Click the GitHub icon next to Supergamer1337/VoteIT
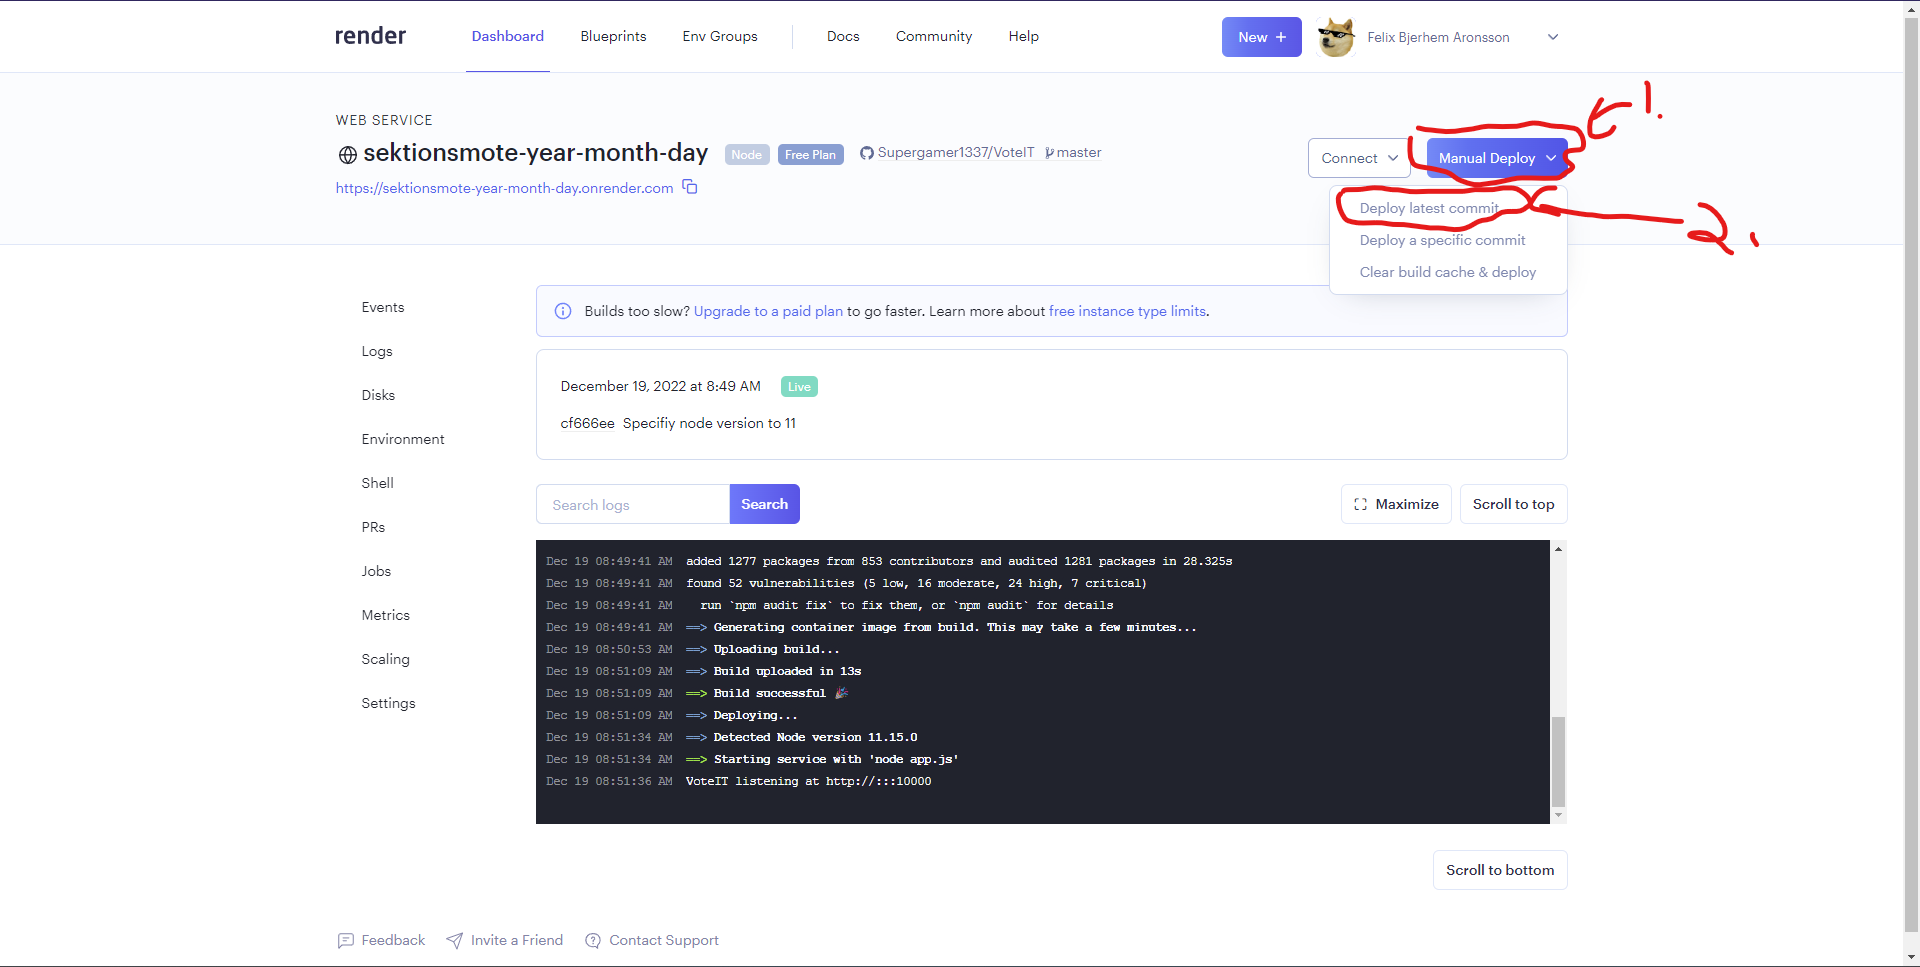Image resolution: width=1920 pixels, height=967 pixels. click(x=867, y=153)
